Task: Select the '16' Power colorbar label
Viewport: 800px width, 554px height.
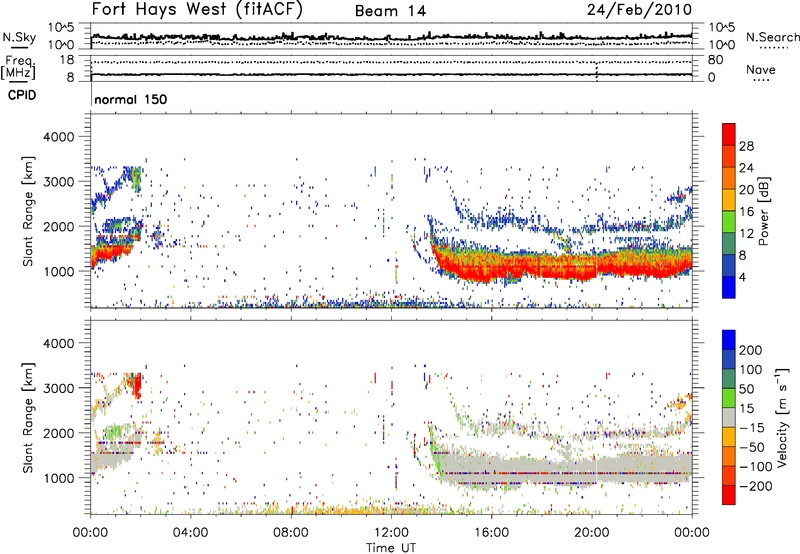Action: click(746, 212)
